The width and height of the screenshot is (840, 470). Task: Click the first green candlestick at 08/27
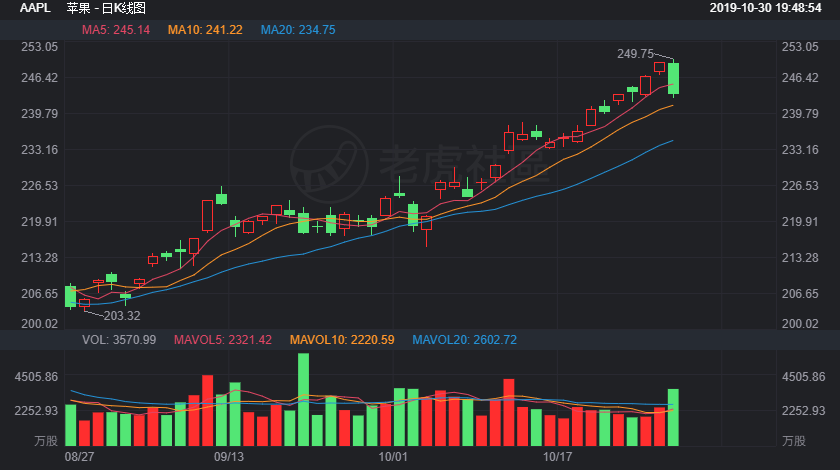tap(70, 296)
